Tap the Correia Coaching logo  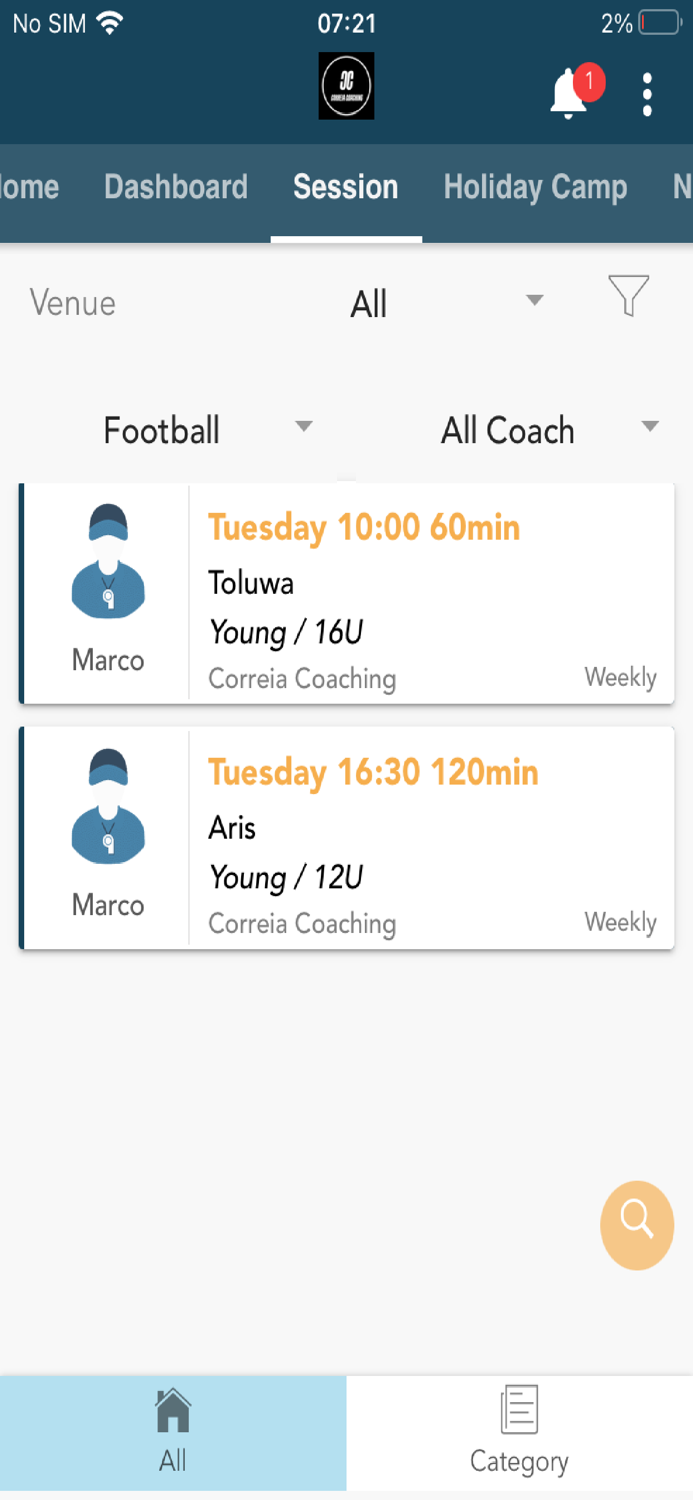[346, 85]
